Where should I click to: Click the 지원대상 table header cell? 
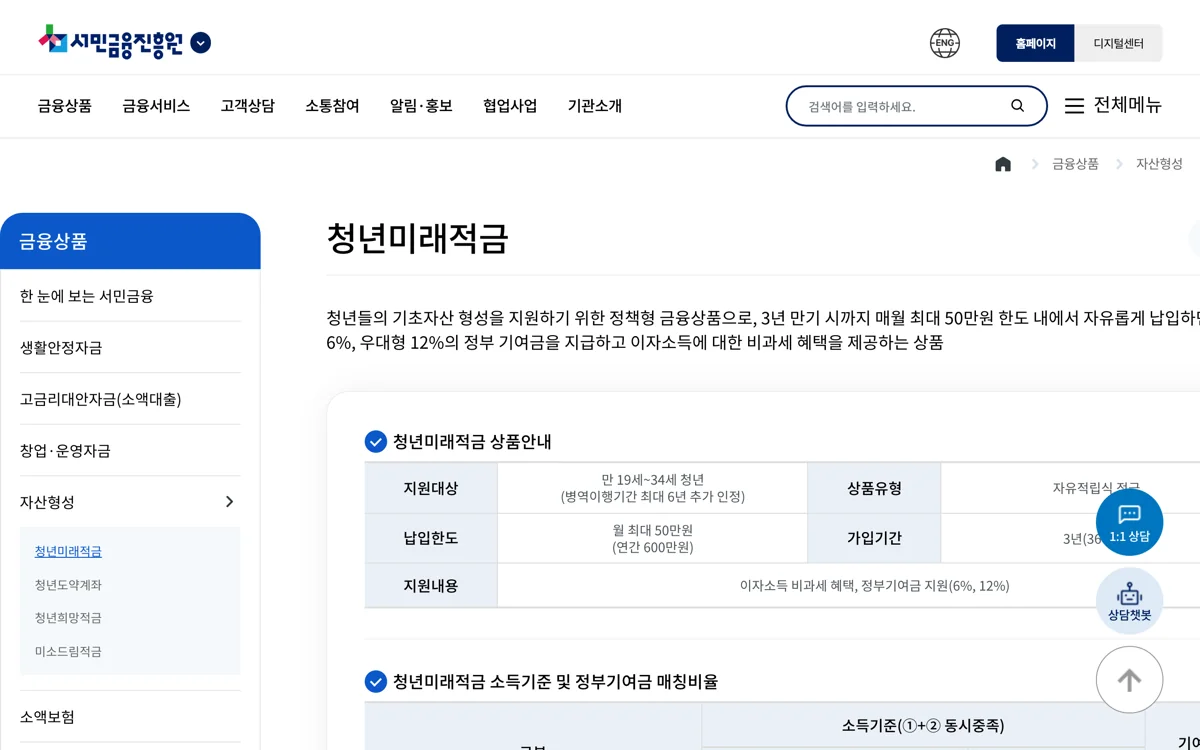coord(431,488)
